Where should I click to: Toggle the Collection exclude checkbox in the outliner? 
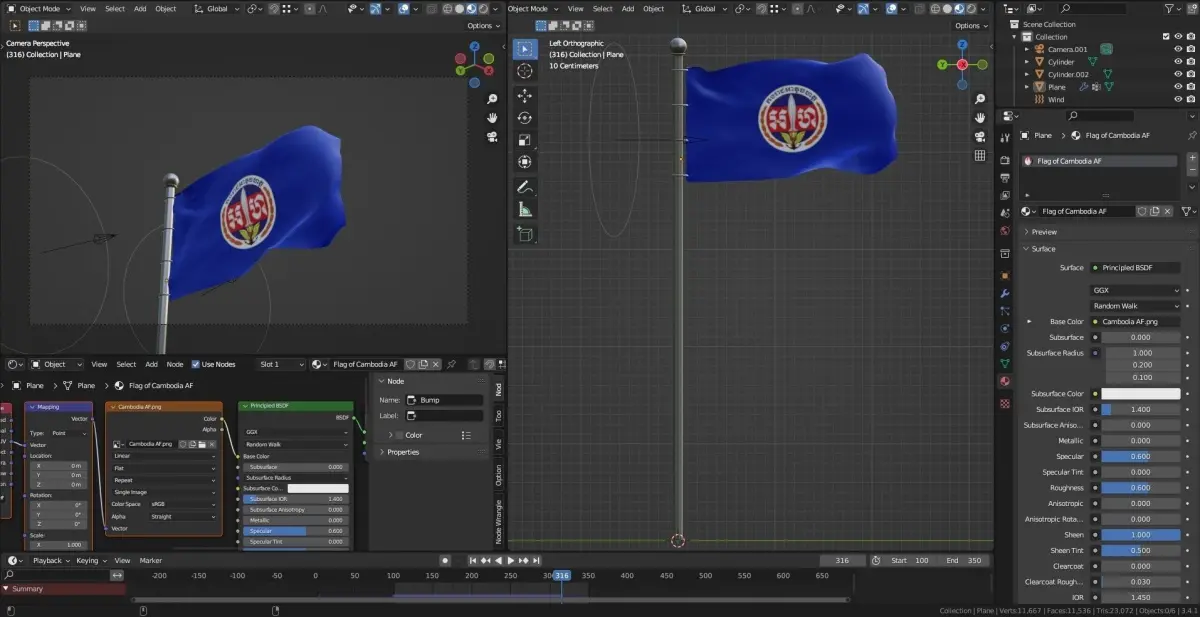coord(1166,37)
